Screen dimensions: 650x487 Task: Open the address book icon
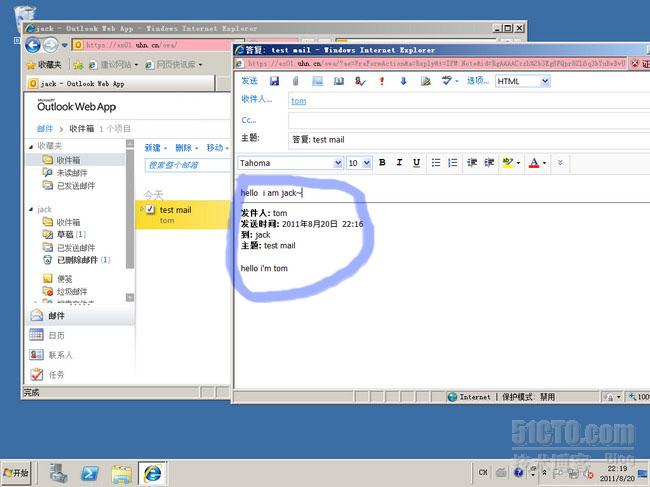click(339, 81)
